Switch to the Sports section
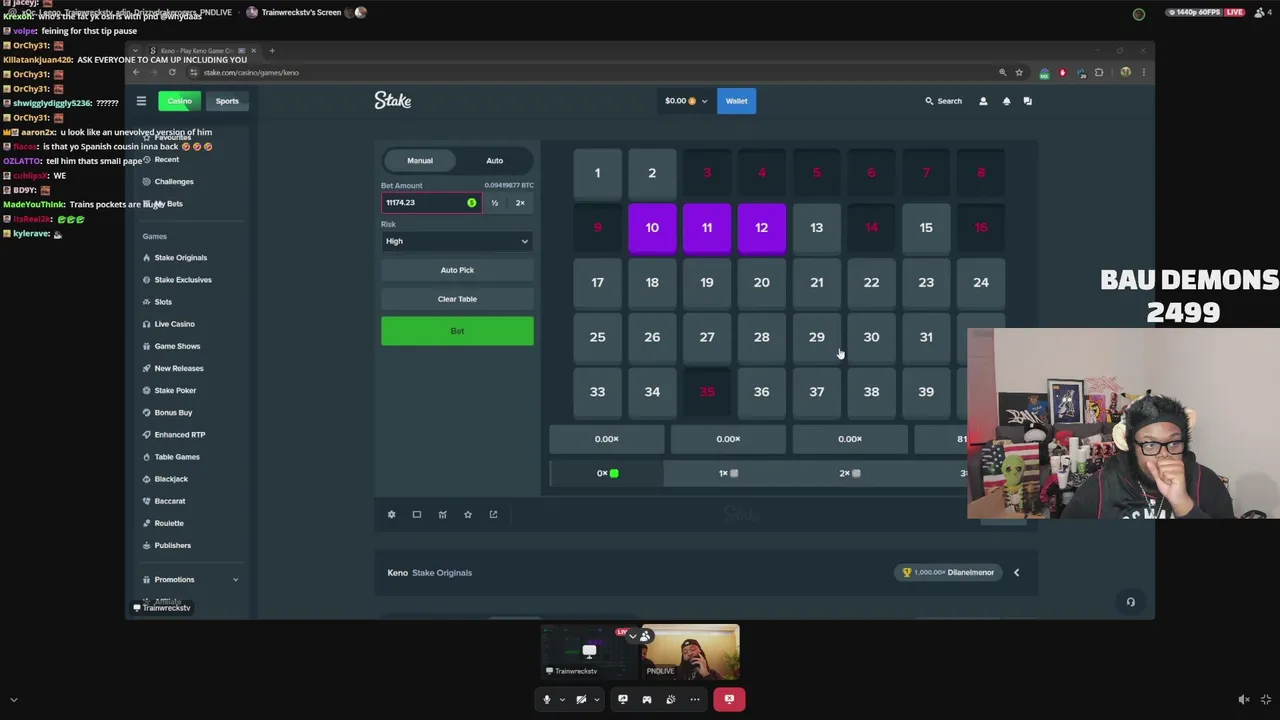Viewport: 1280px width, 720px height. tap(227, 101)
